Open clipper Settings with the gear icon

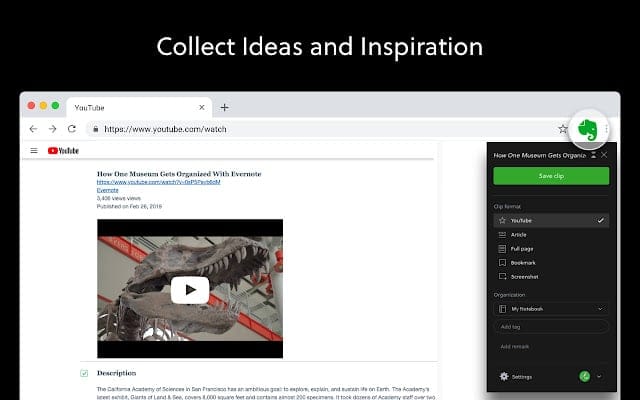point(504,376)
